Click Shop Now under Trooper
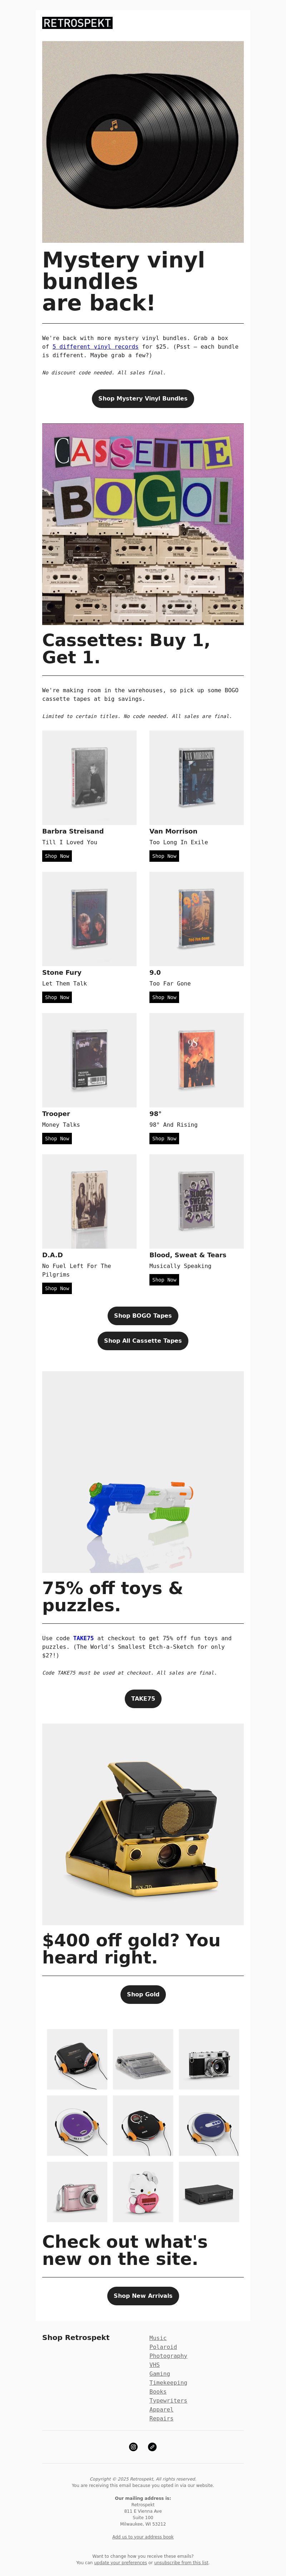 pos(57,1139)
